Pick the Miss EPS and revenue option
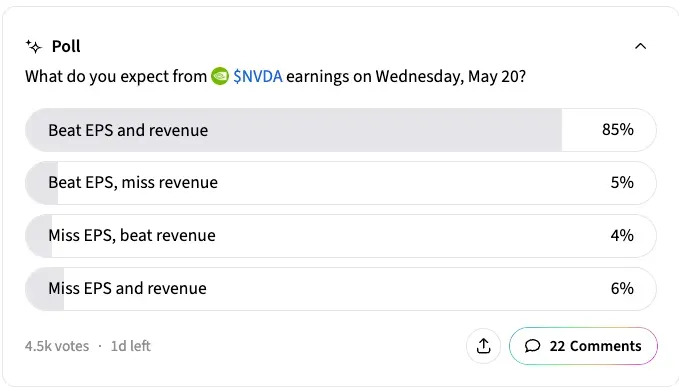 [x=341, y=289]
